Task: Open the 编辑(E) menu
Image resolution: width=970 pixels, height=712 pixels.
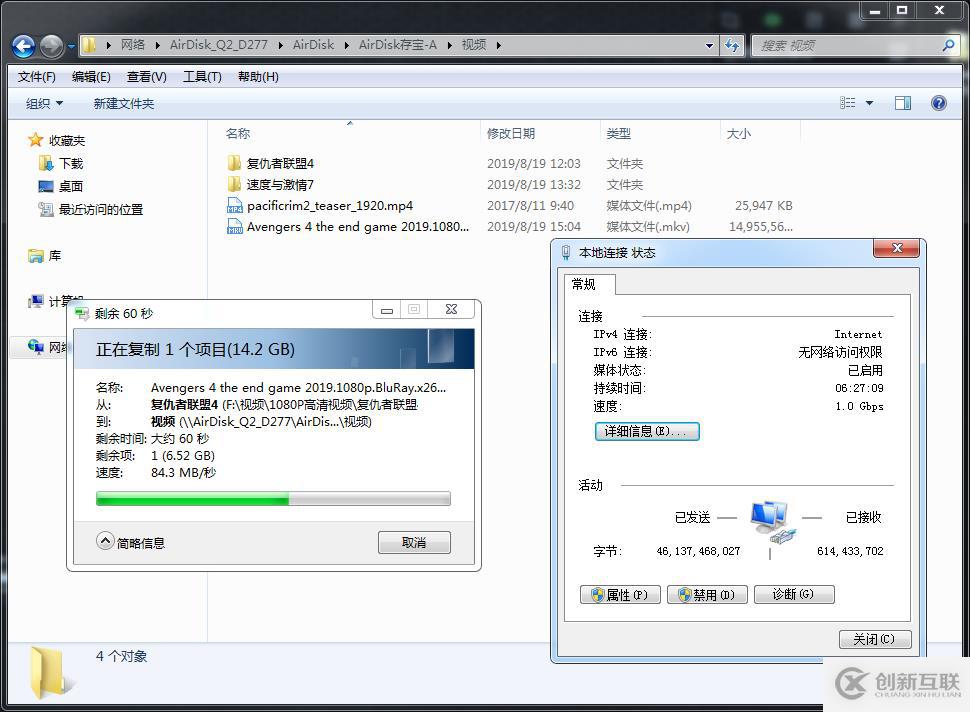Action: 91,77
